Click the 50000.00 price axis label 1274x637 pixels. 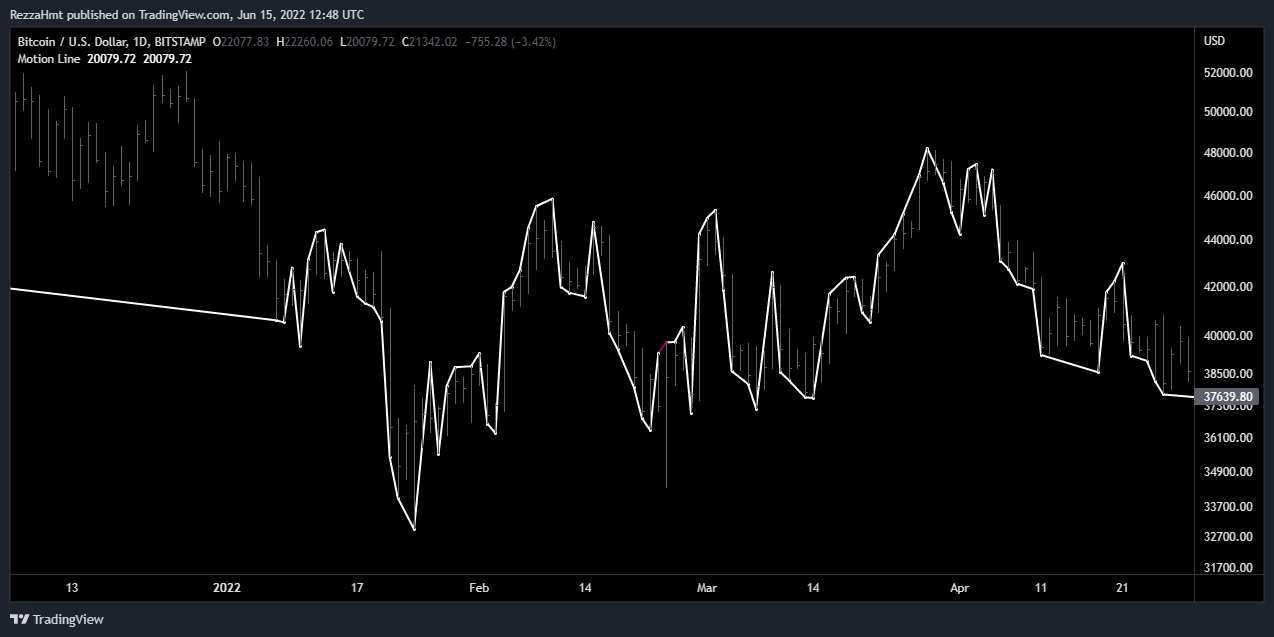pos(1229,112)
